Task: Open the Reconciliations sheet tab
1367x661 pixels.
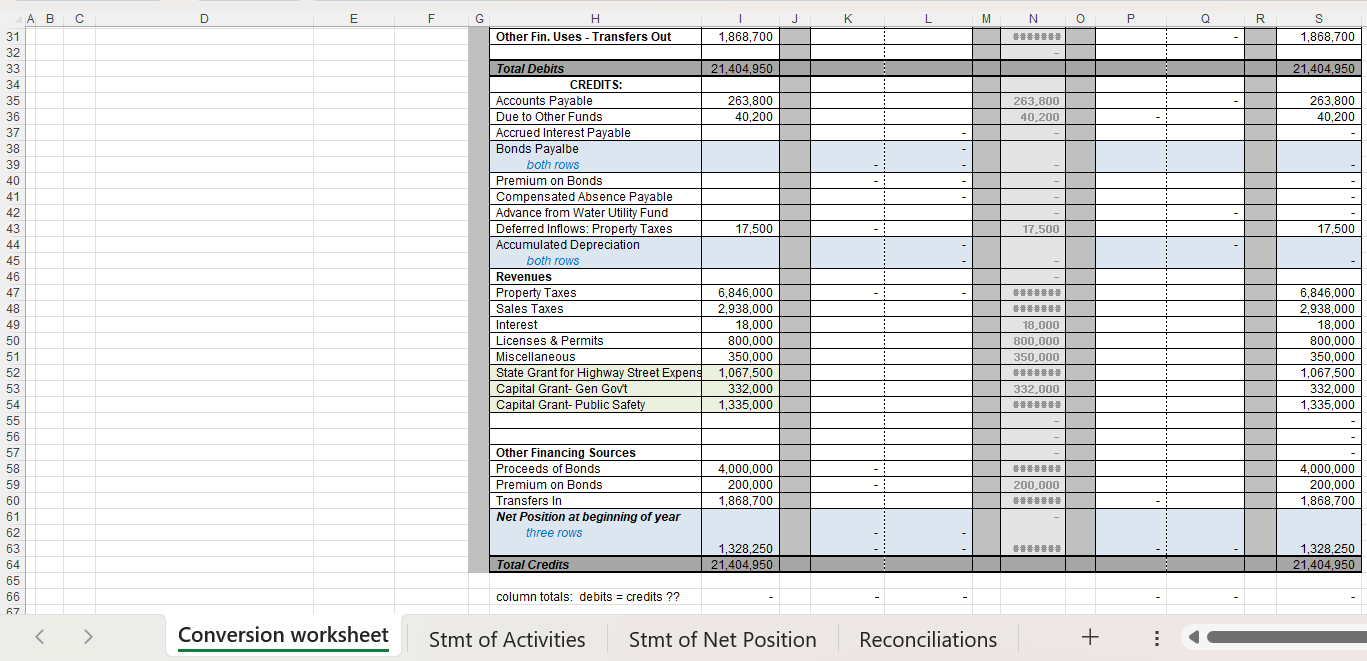Action: (x=926, y=639)
